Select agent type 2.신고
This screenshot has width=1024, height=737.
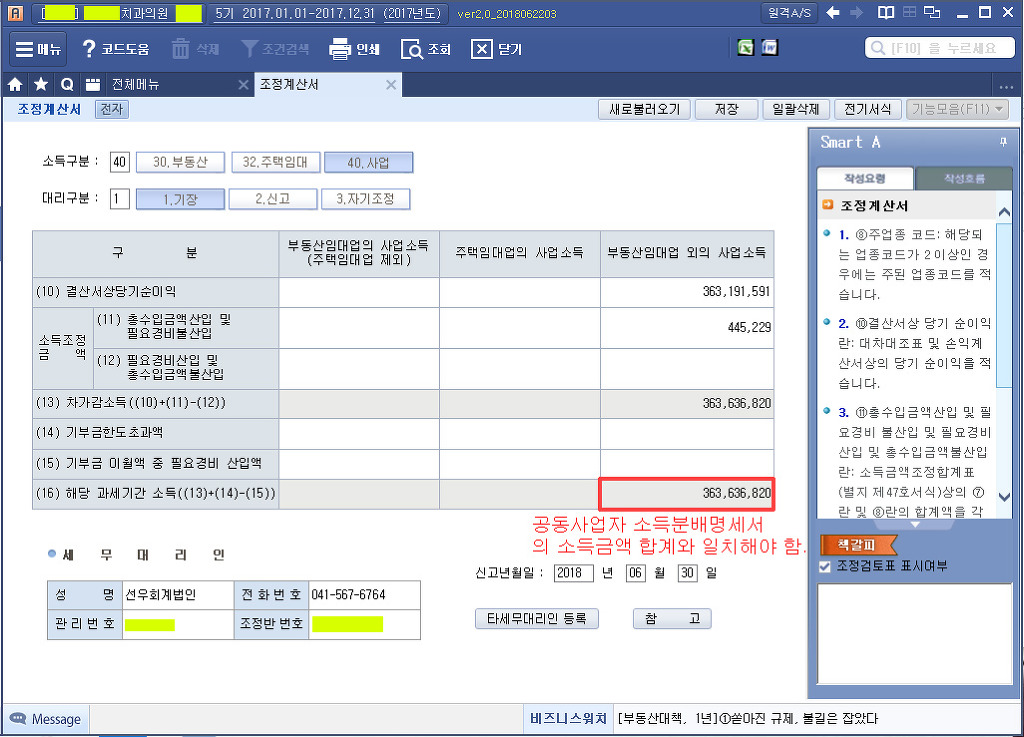(272, 198)
